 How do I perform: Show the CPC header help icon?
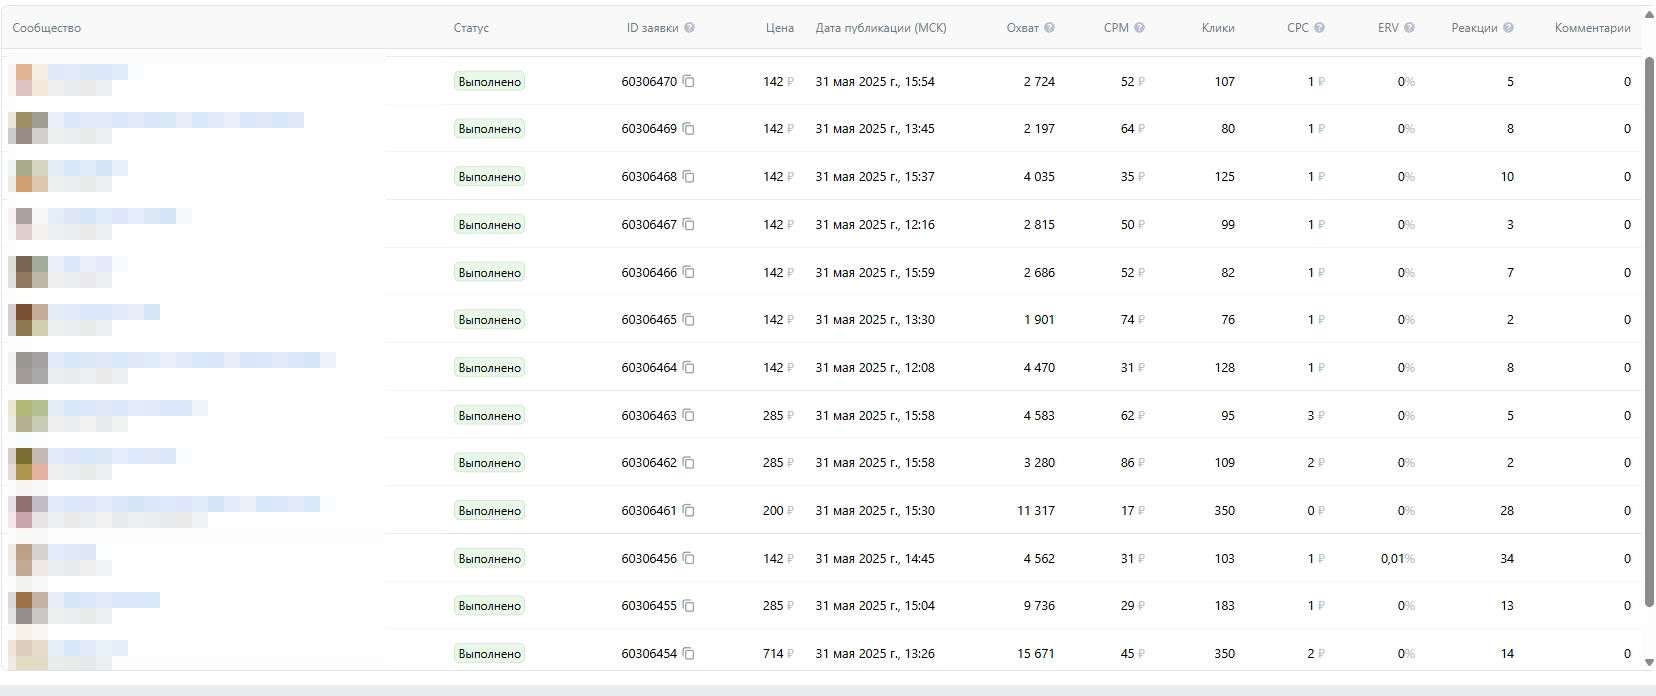[1319, 28]
